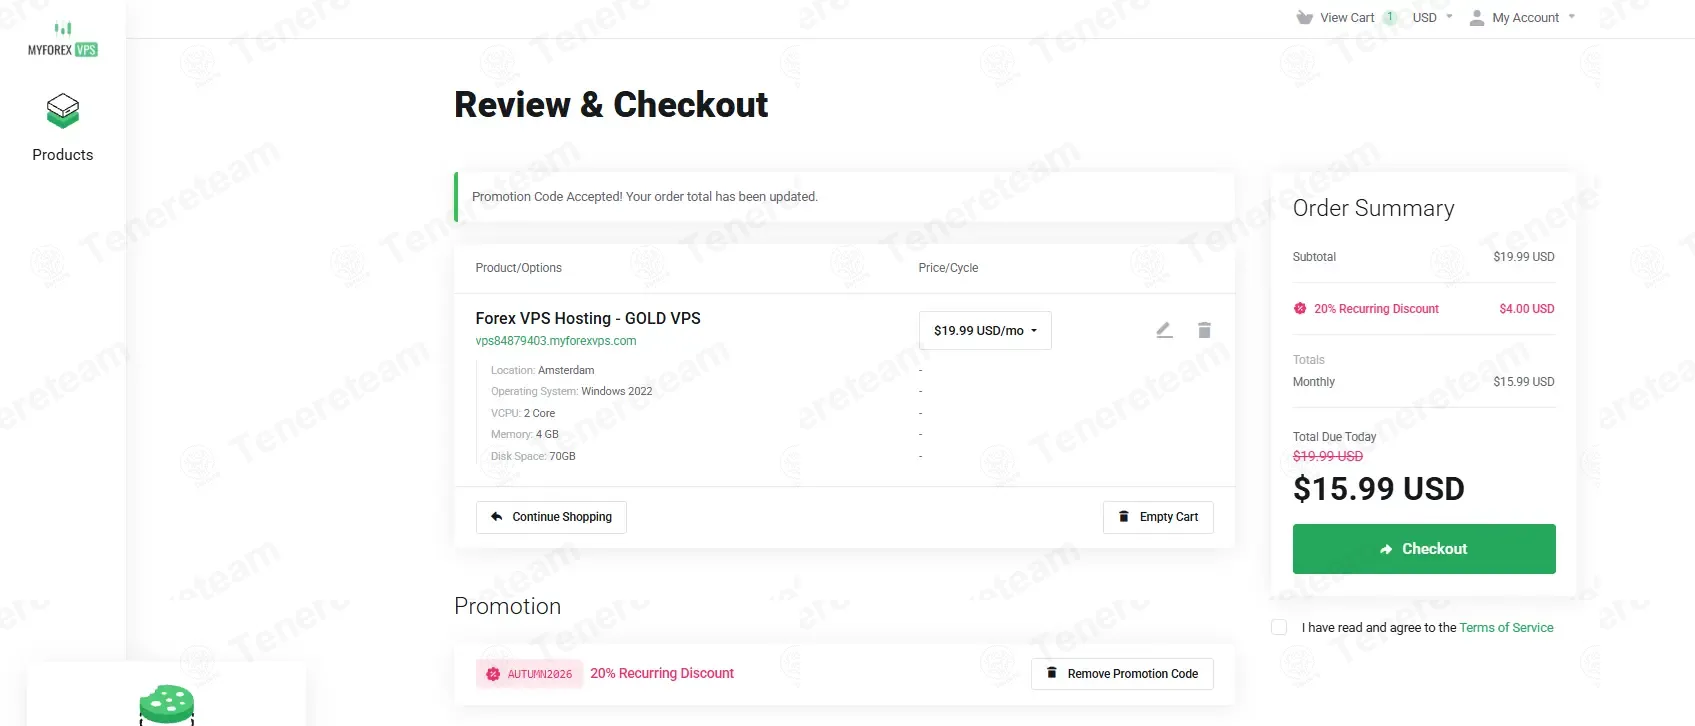Click the struck-through $19.99 USD price
The image size is (1695, 726).
click(1328, 456)
